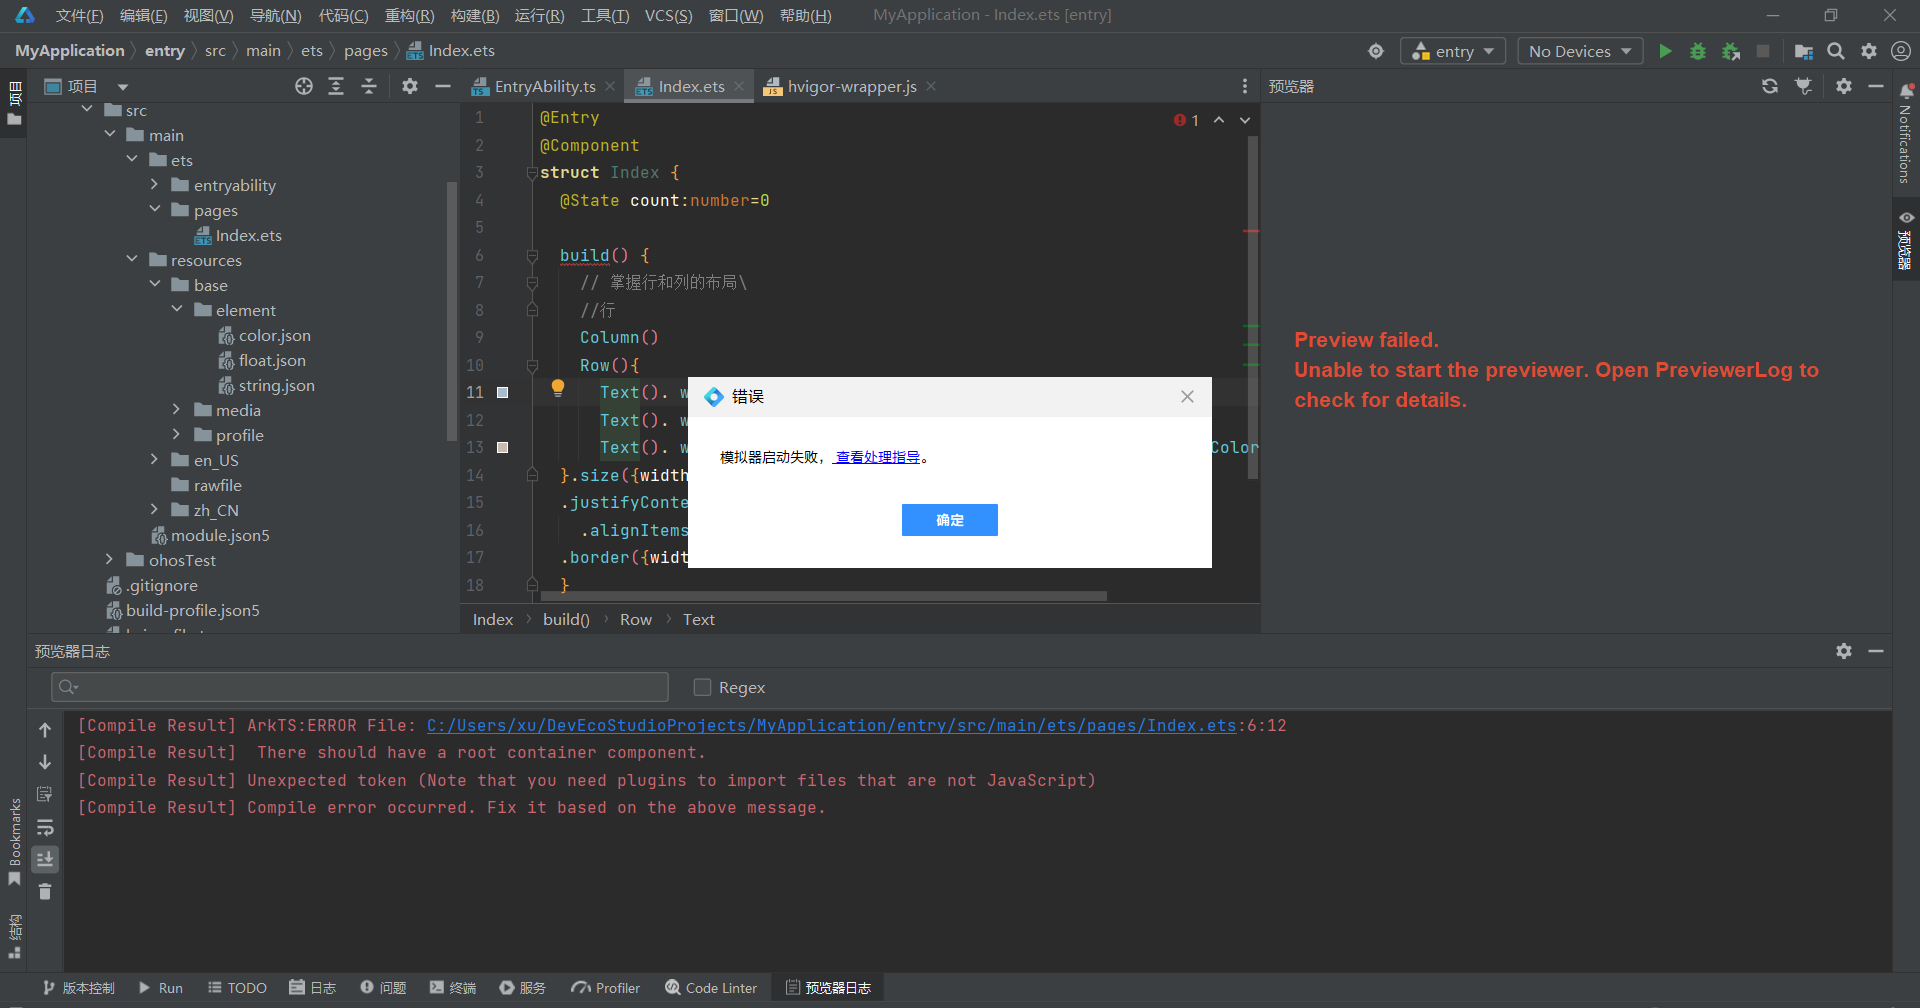Open Notifications side panel
The height and width of the screenshot is (1008, 1920).
coord(1905,133)
